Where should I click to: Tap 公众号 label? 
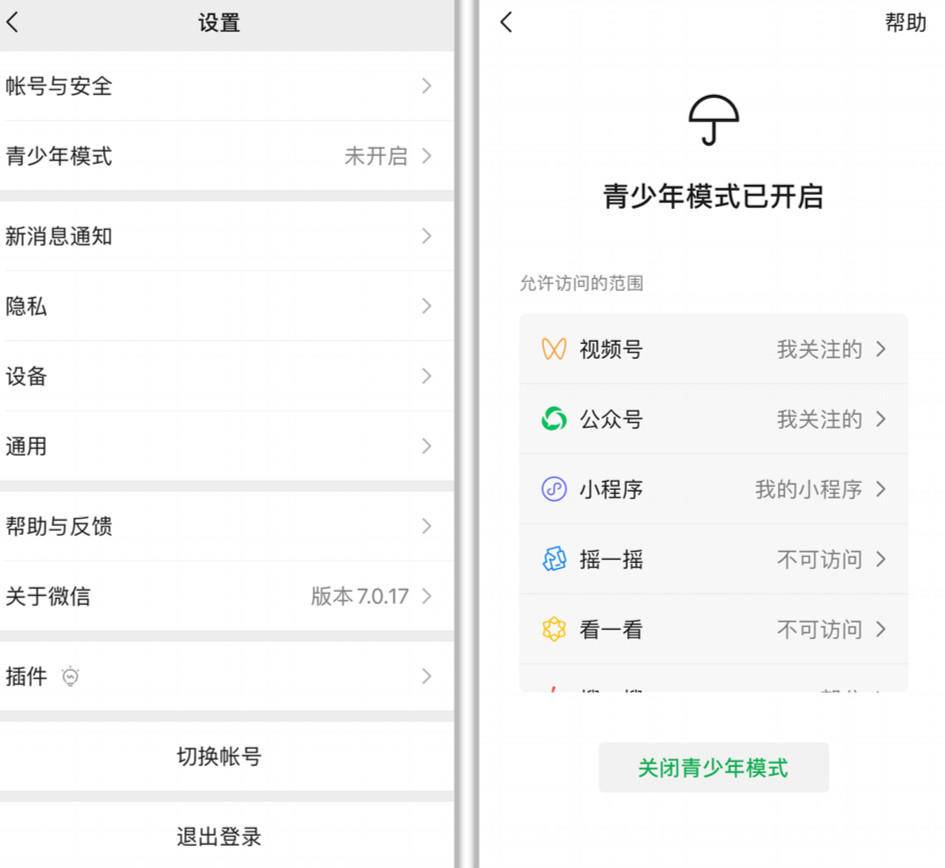[611, 419]
